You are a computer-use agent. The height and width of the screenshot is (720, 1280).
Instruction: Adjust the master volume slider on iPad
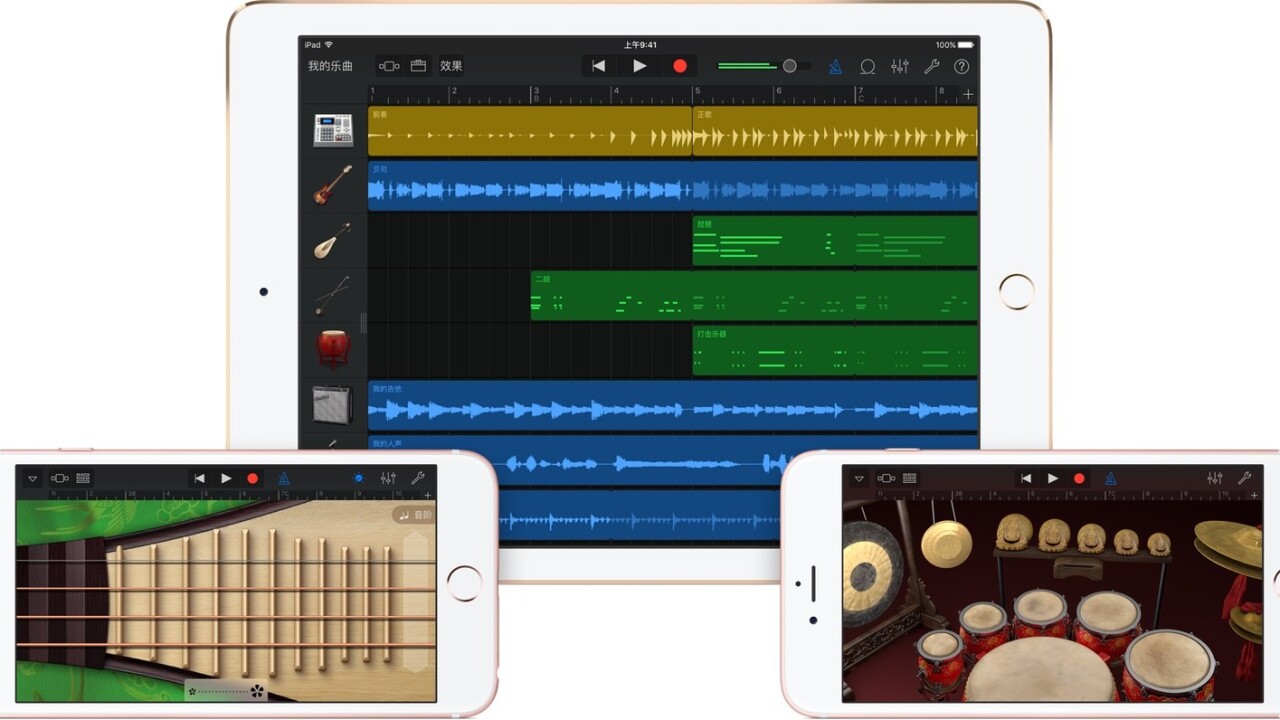click(789, 66)
